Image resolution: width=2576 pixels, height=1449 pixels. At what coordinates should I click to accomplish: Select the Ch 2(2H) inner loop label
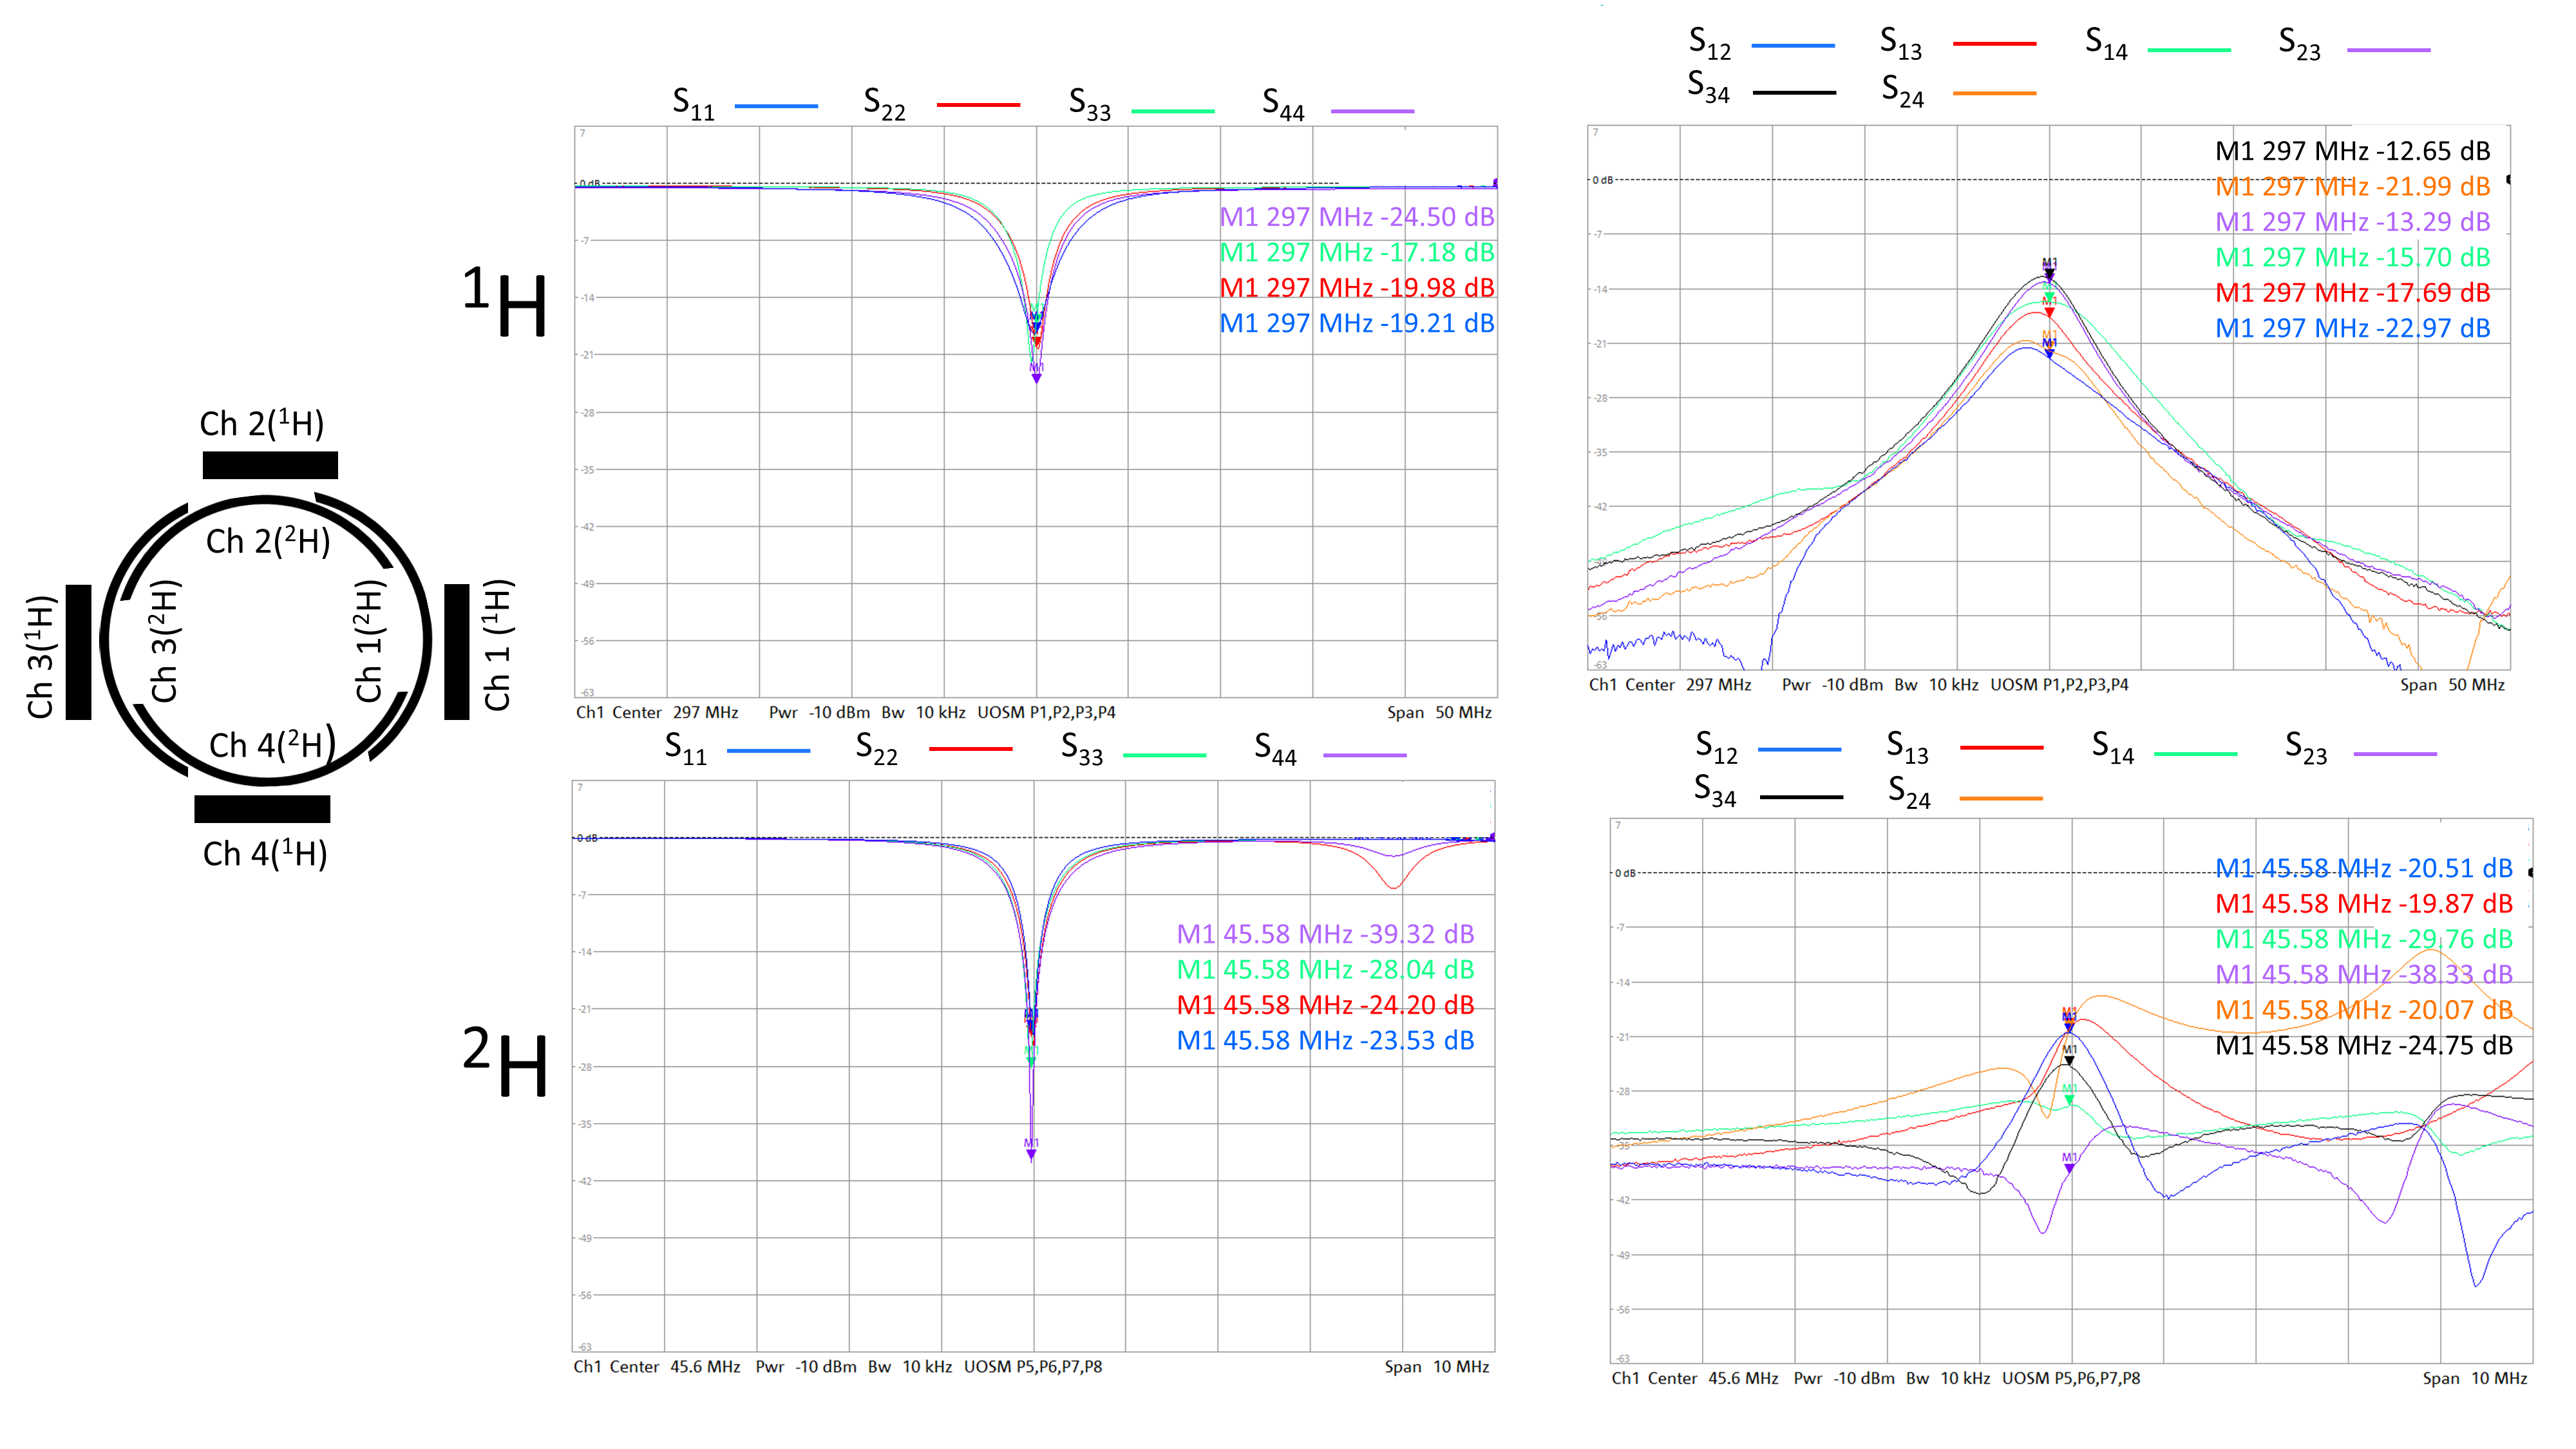click(268, 542)
